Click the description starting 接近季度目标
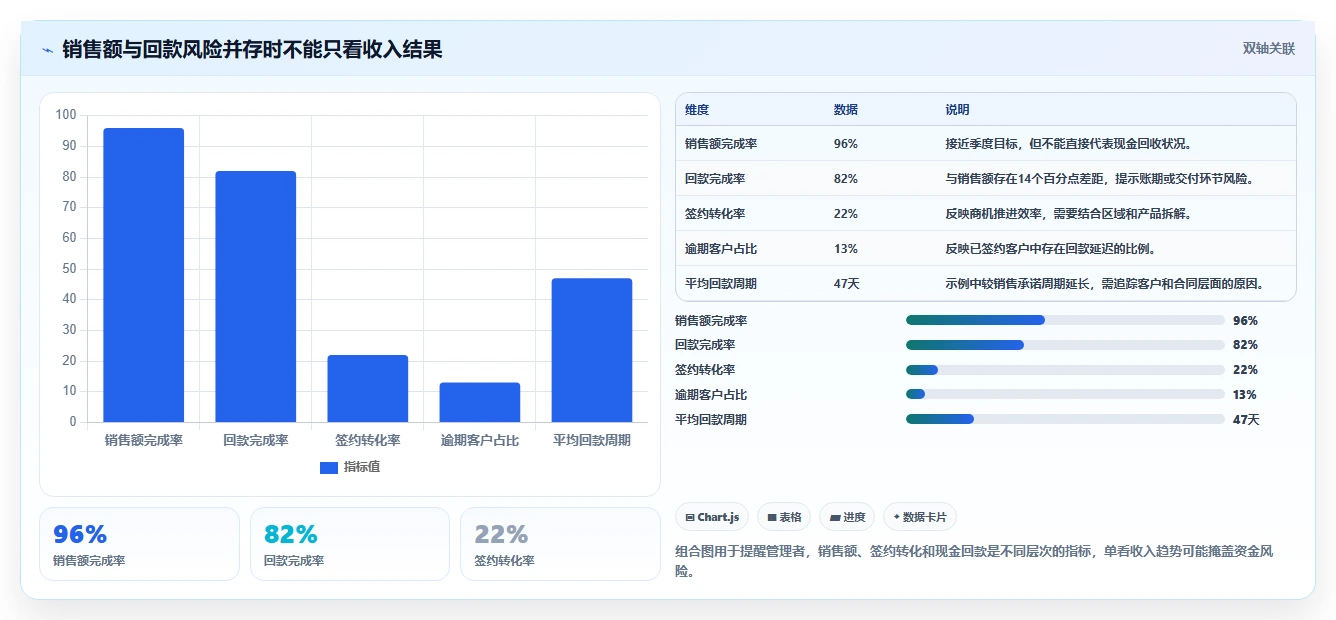The image size is (1336, 620). [x=1068, y=144]
